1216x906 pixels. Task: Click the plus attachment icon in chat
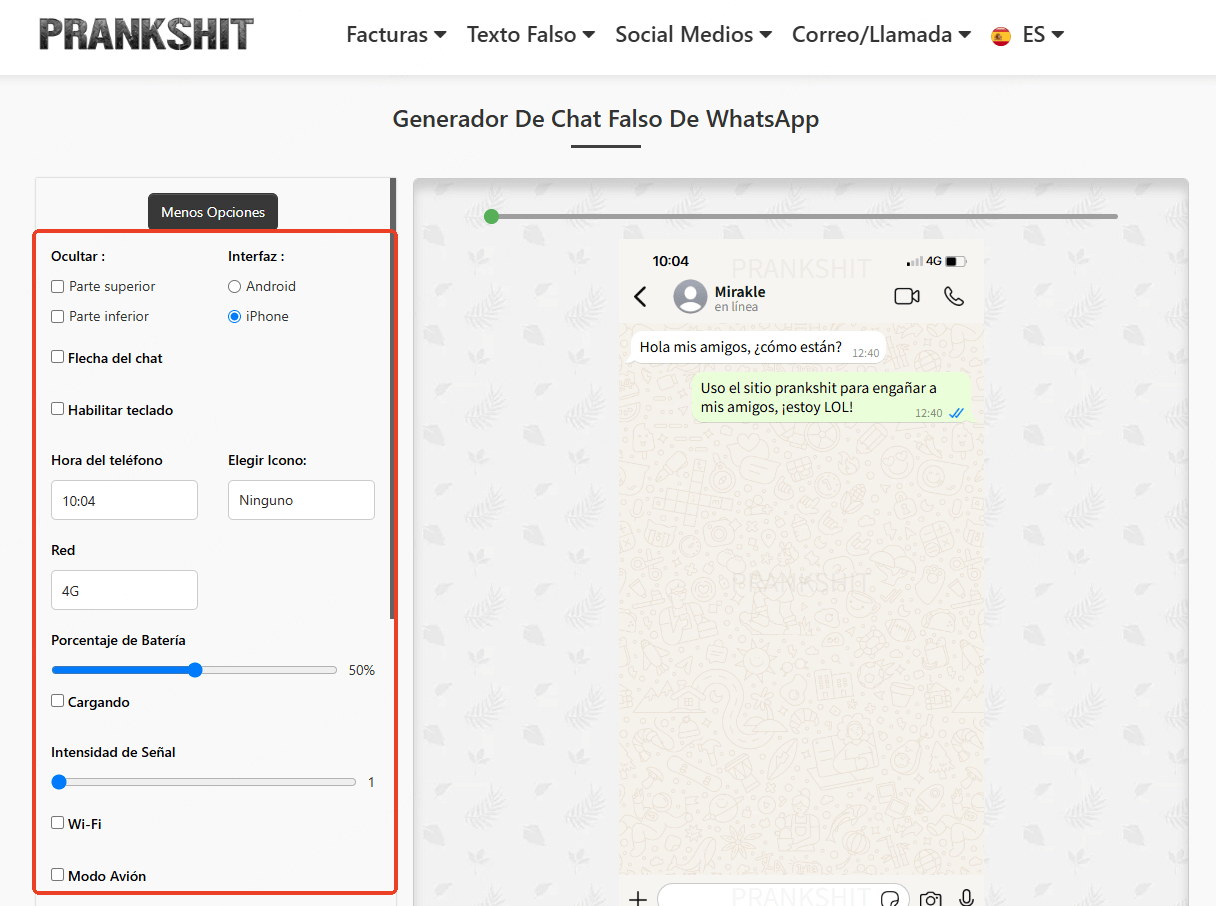(637, 897)
